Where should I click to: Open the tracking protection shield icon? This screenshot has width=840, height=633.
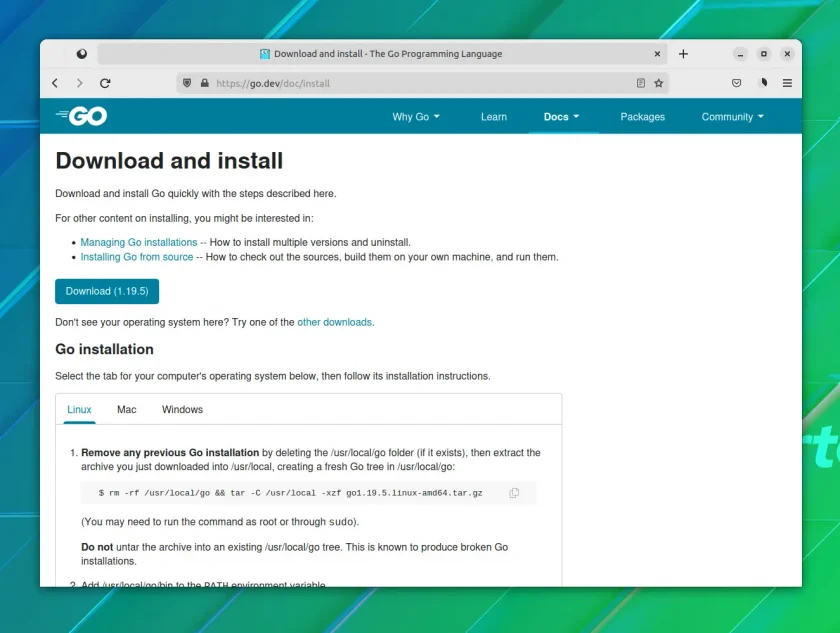tap(187, 83)
